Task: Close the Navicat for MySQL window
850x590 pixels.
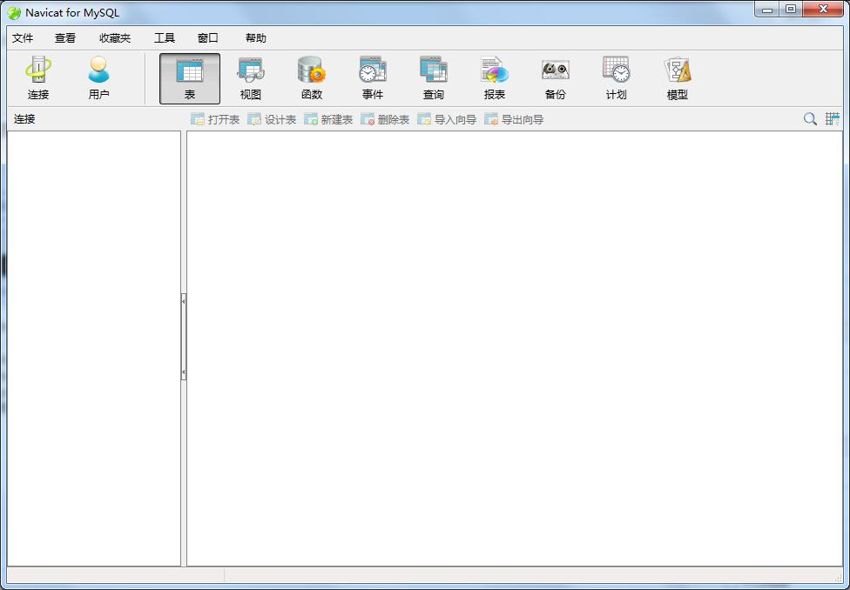Action: 823,9
